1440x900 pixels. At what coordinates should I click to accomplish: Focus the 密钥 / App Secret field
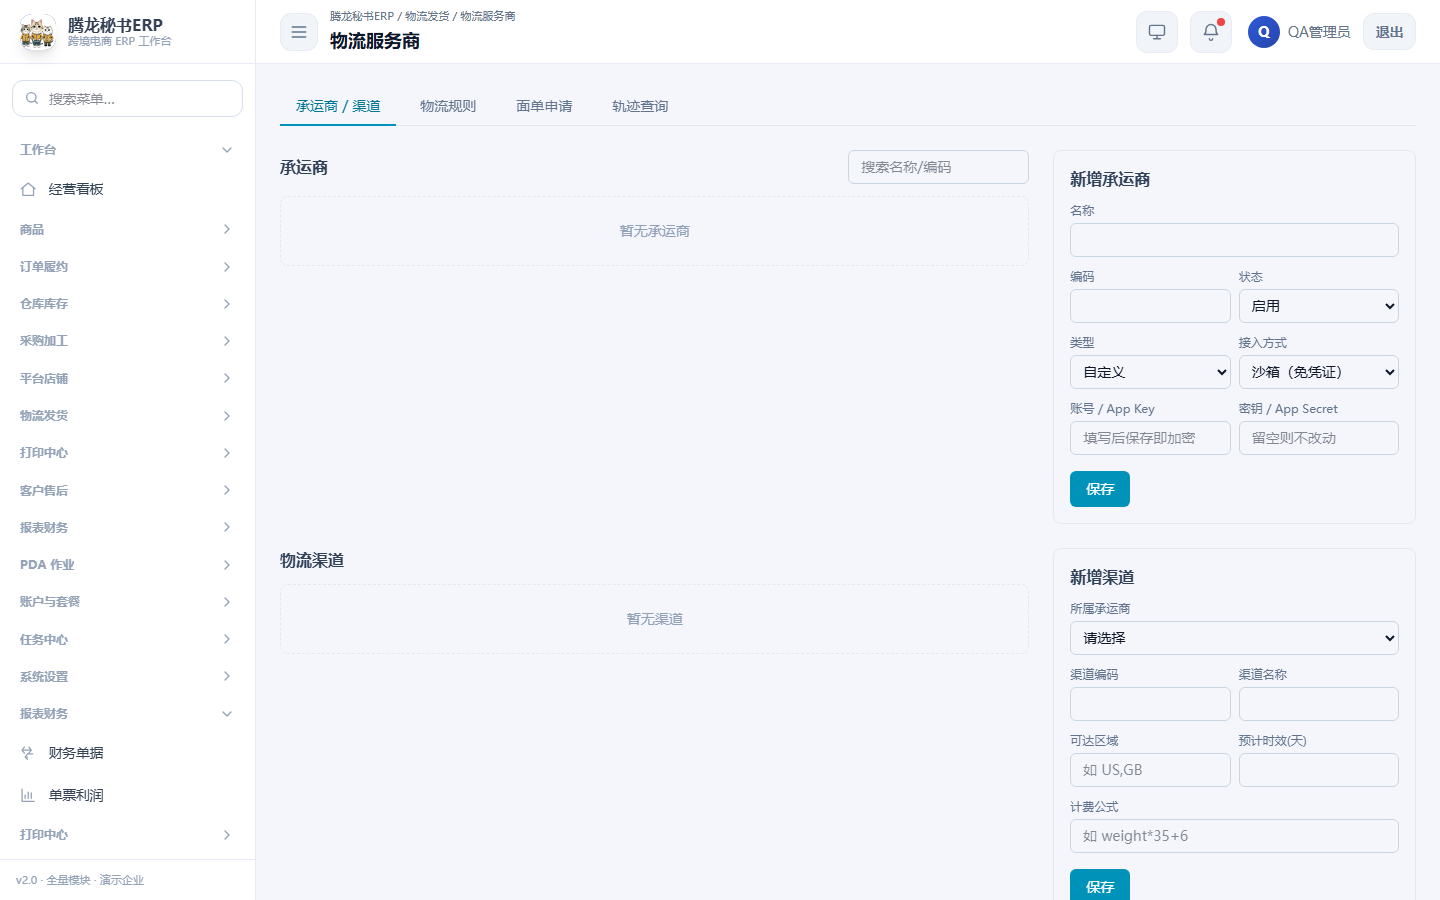click(1318, 438)
